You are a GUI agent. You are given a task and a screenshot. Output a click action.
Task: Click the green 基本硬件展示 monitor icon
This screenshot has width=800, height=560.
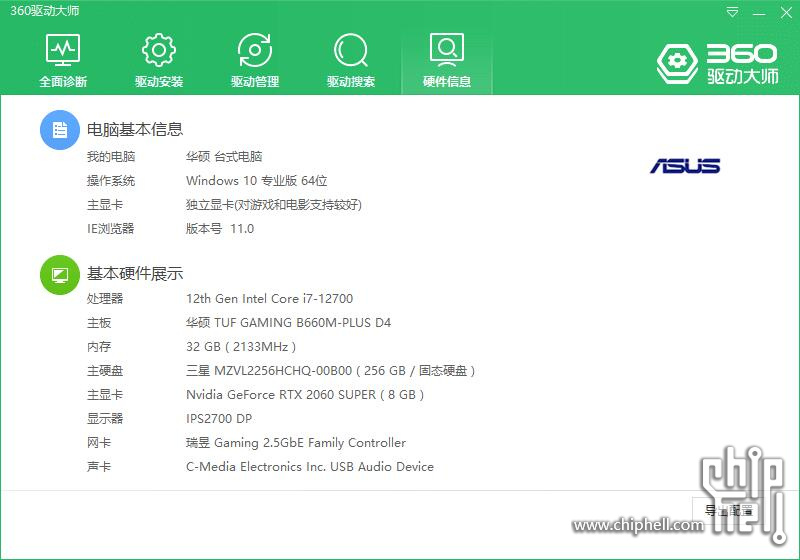pos(60,275)
